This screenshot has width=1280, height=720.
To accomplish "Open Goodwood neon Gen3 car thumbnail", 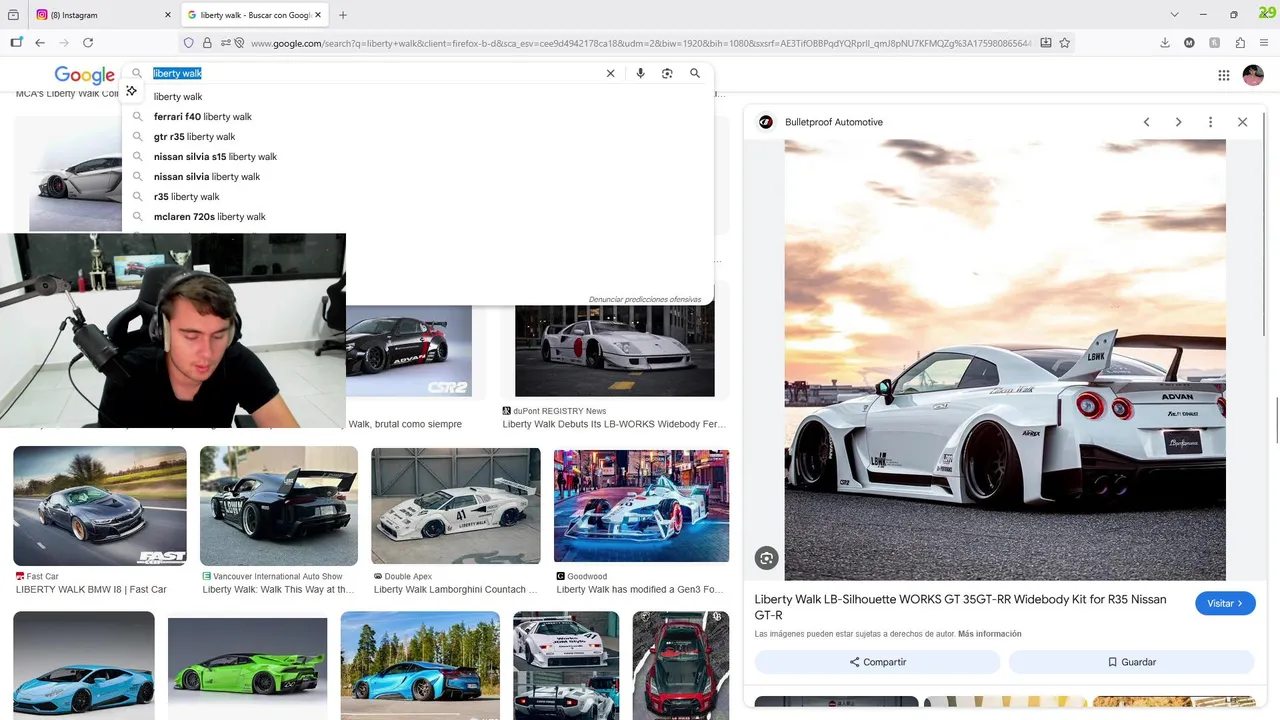I will [641, 506].
